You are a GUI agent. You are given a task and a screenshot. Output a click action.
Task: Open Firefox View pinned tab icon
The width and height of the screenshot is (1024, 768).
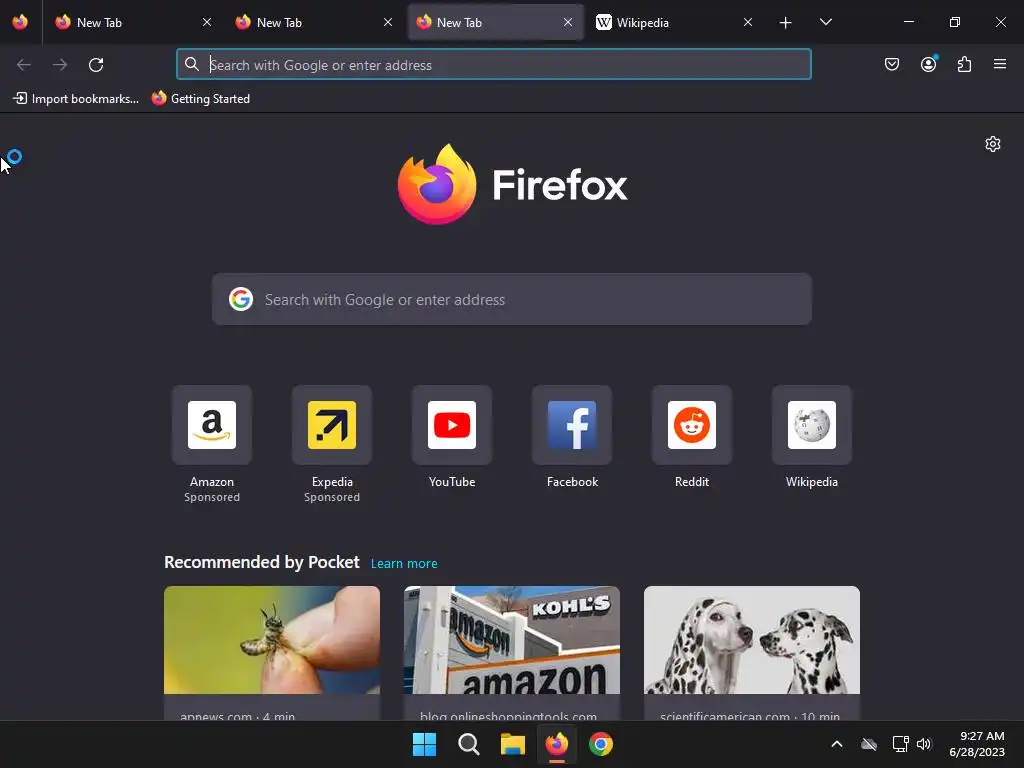20,22
